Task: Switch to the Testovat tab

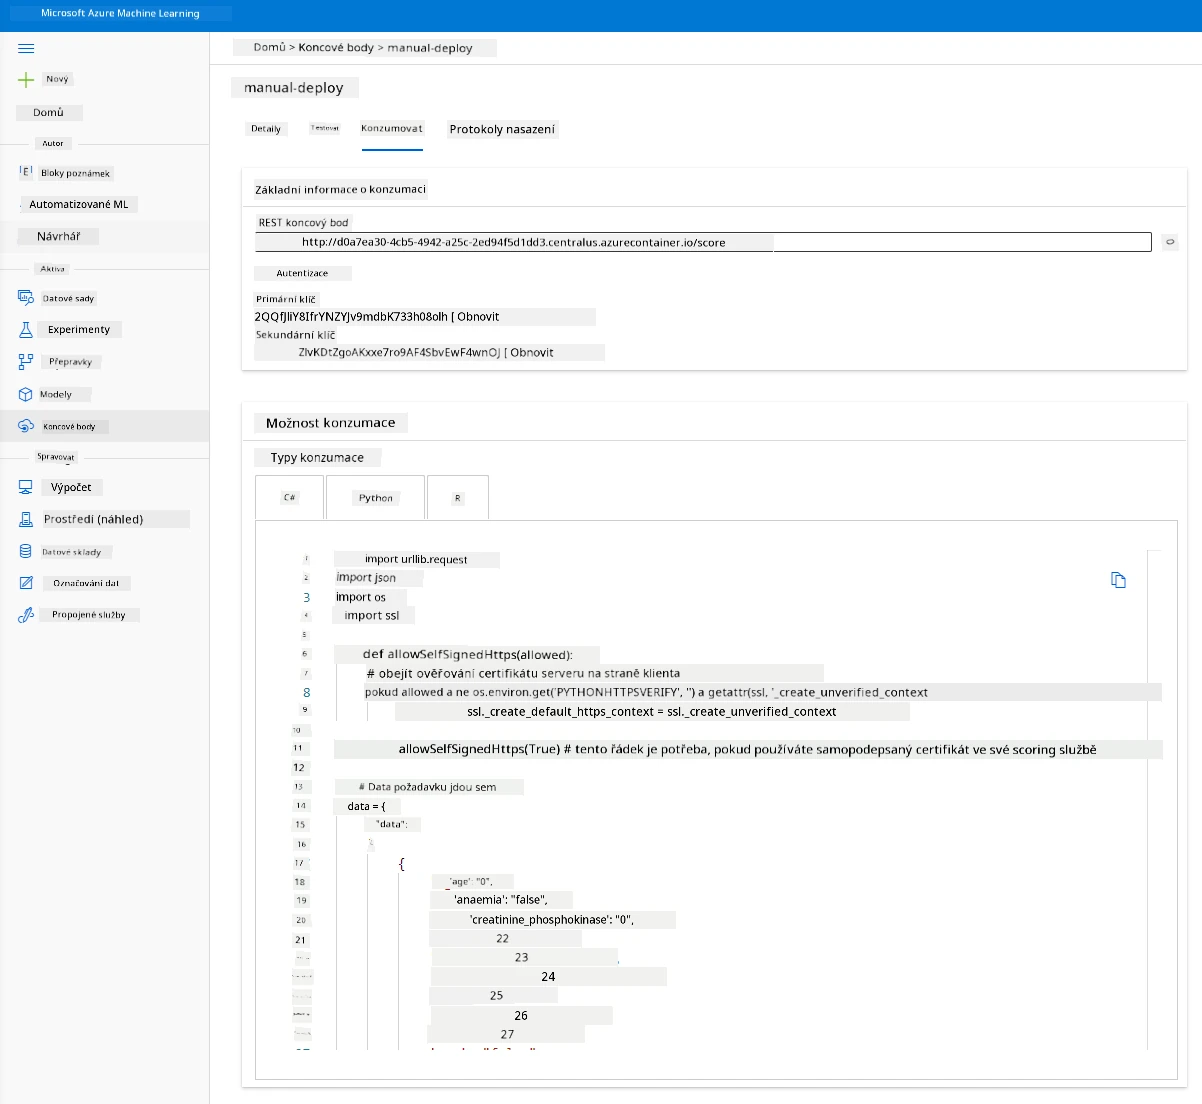Action: (324, 128)
